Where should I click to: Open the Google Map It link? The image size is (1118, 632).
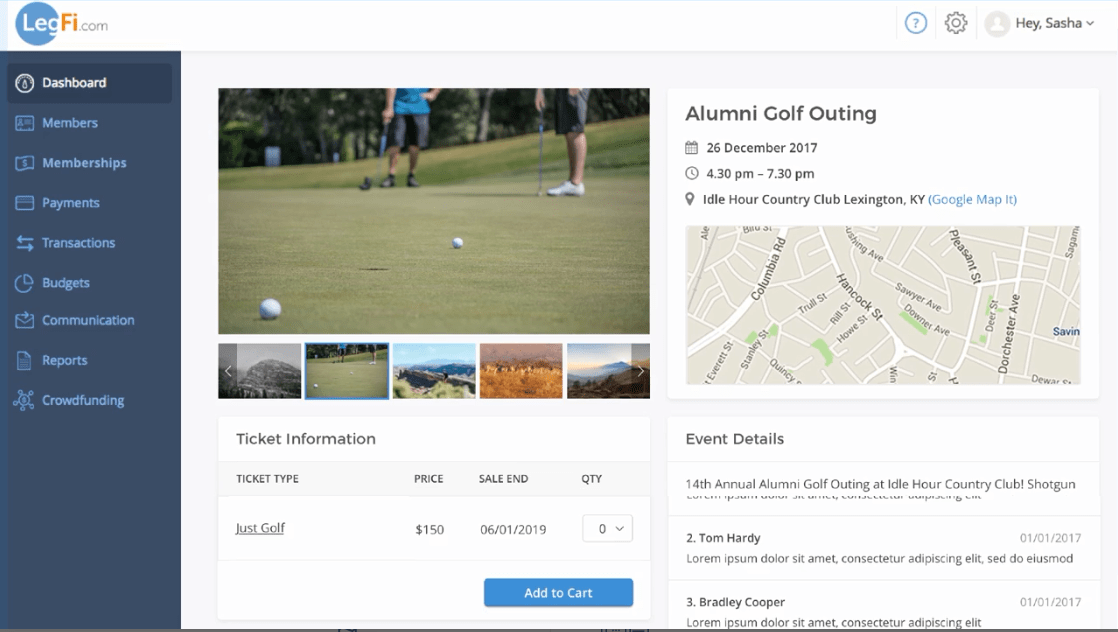pyautogui.click(x=972, y=199)
